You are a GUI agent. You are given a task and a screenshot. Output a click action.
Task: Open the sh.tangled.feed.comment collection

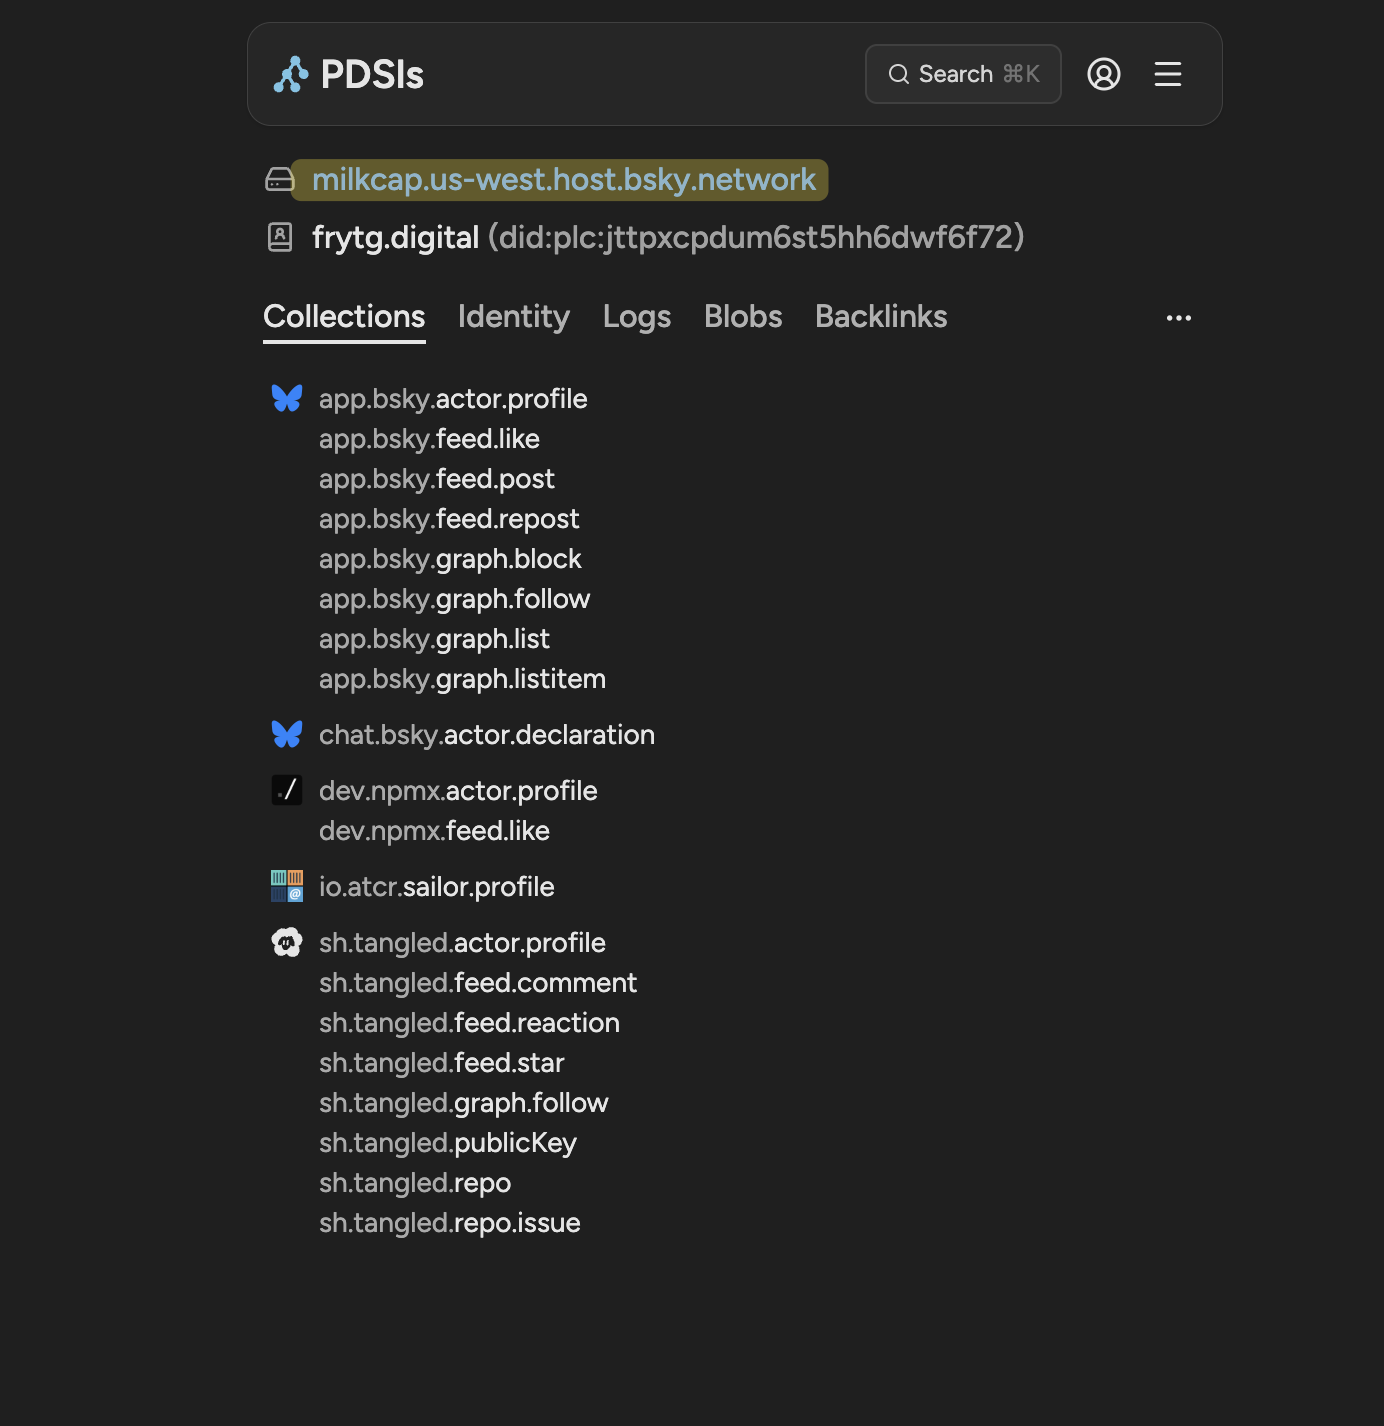tap(478, 983)
